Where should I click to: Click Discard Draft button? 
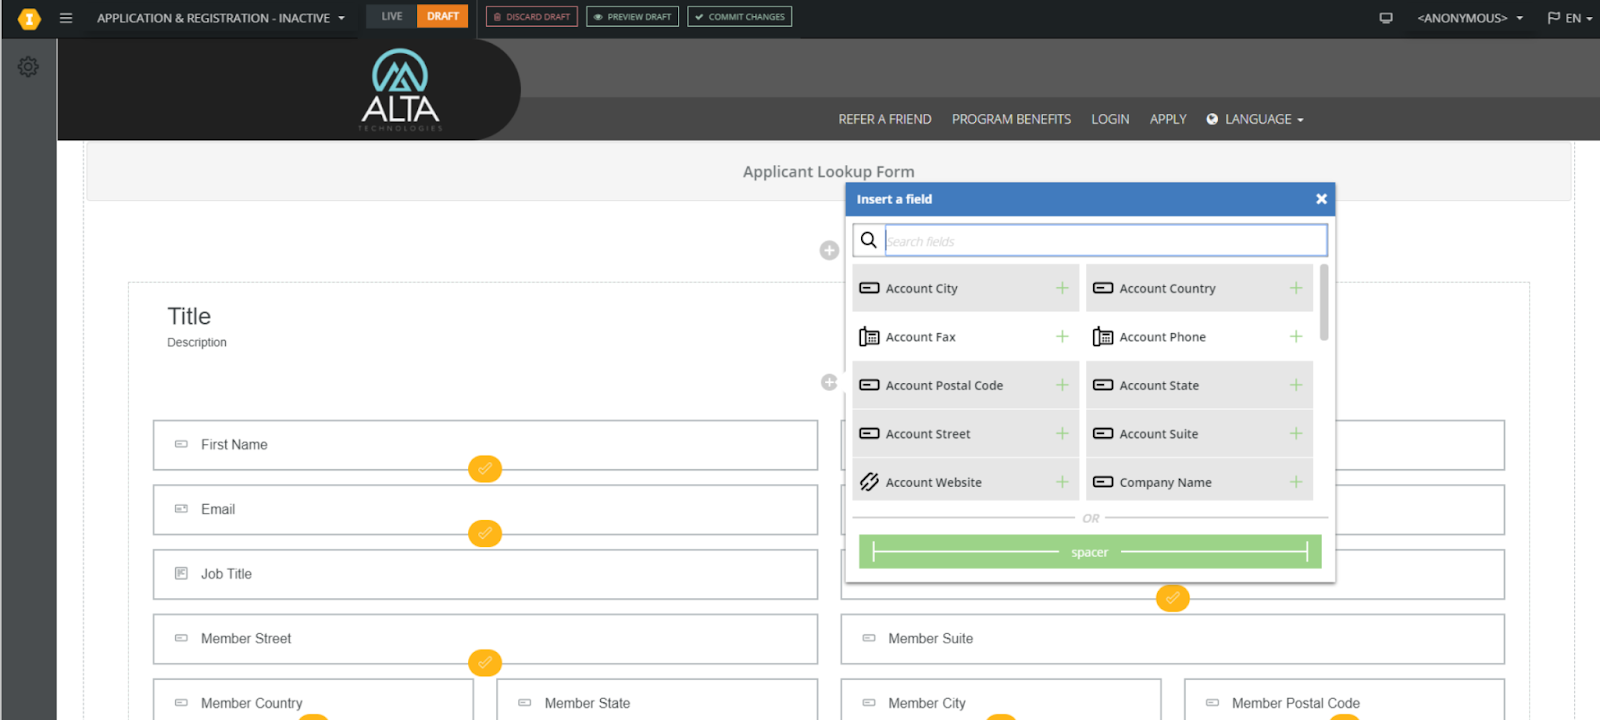point(532,17)
